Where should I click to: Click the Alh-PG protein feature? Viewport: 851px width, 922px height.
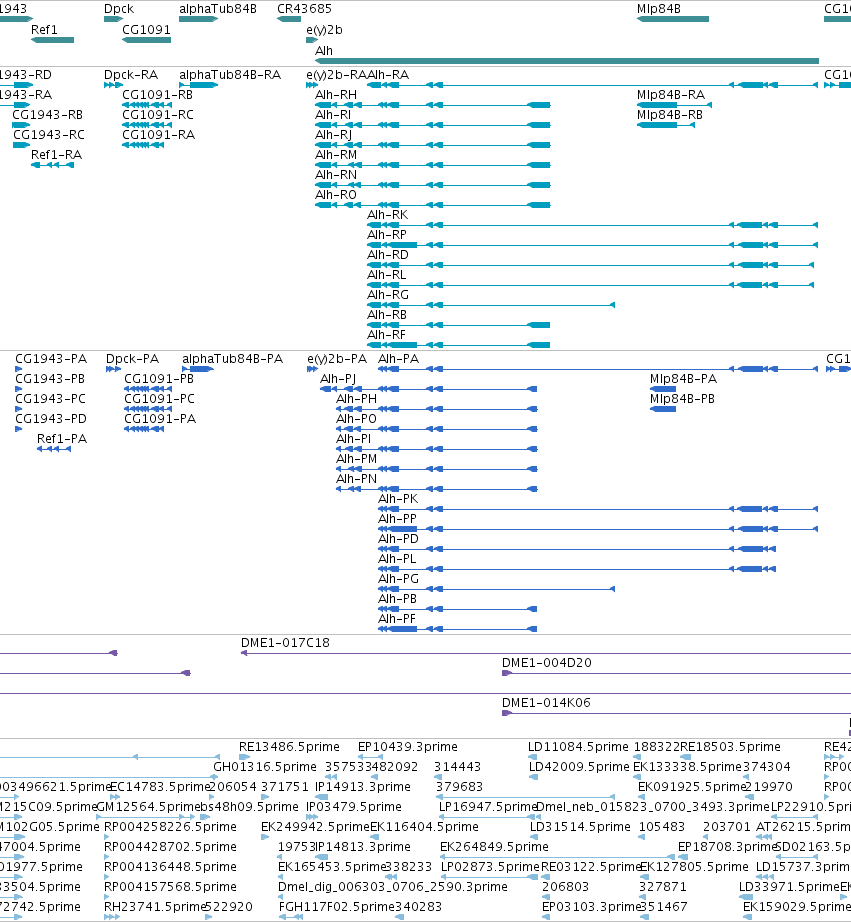coord(496,589)
